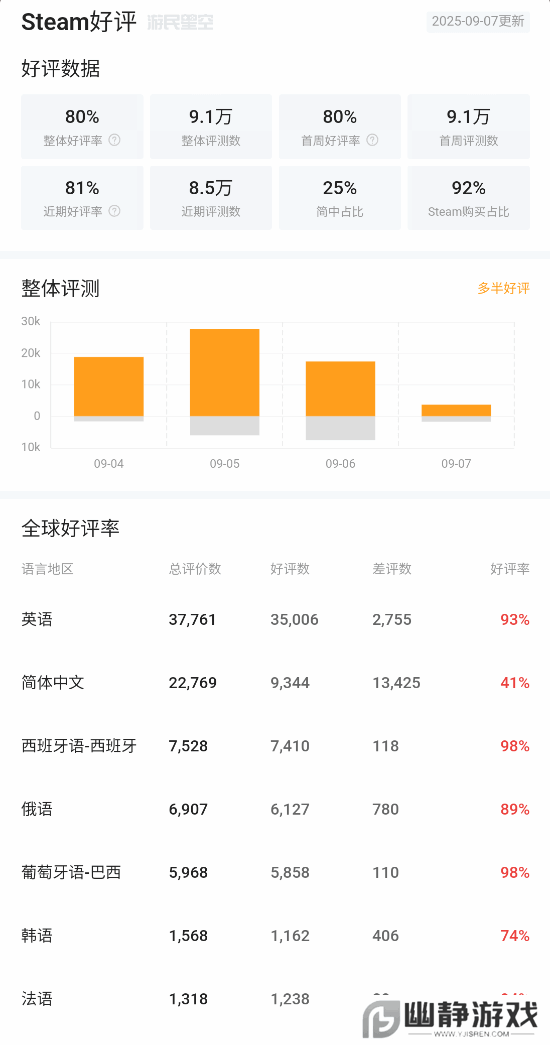This screenshot has height=1045, width=550.
Task: Click the 5,858 positive reviews value
Action: (x=290, y=872)
